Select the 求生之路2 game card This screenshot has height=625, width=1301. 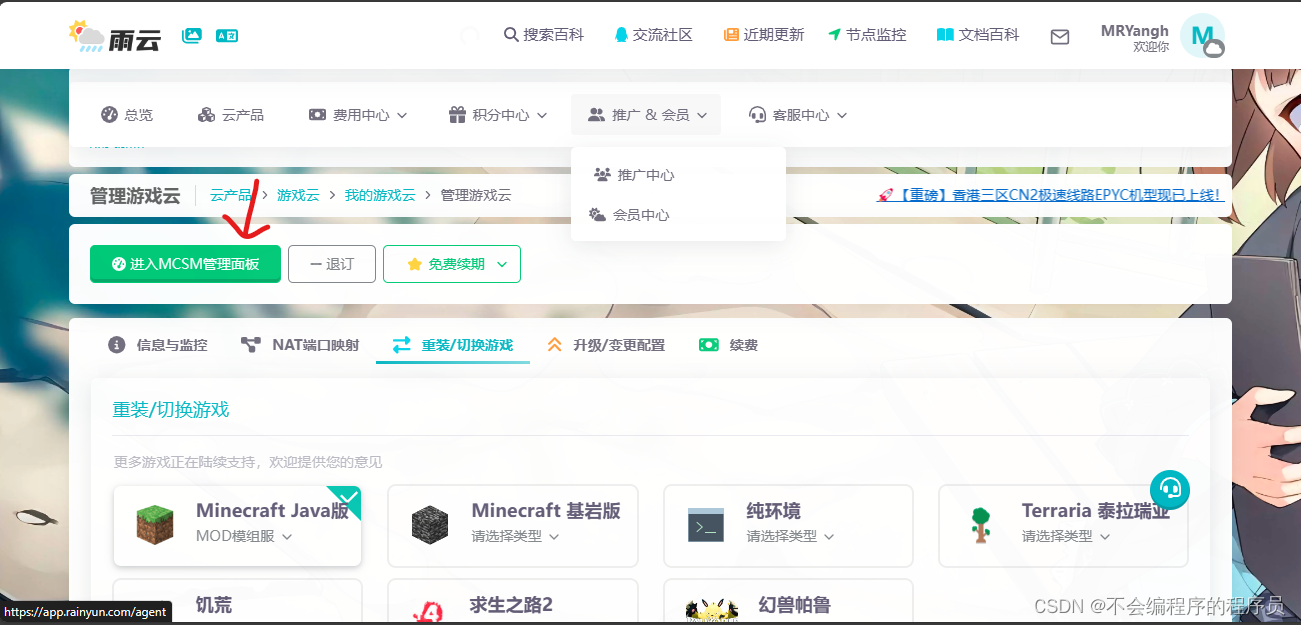(512, 600)
